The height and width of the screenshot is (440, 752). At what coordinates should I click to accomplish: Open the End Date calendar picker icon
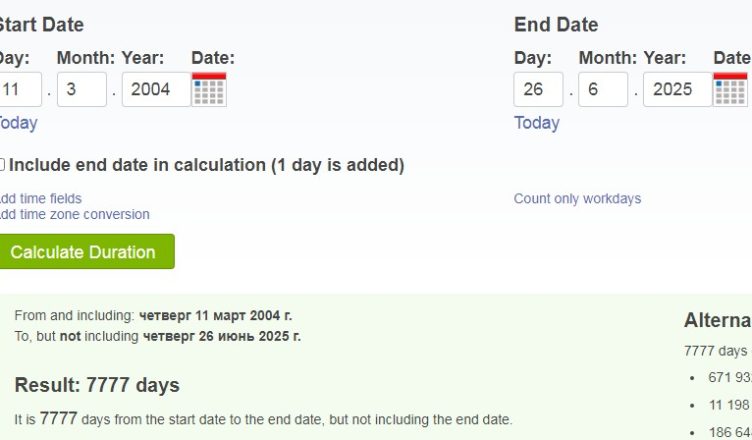730,89
